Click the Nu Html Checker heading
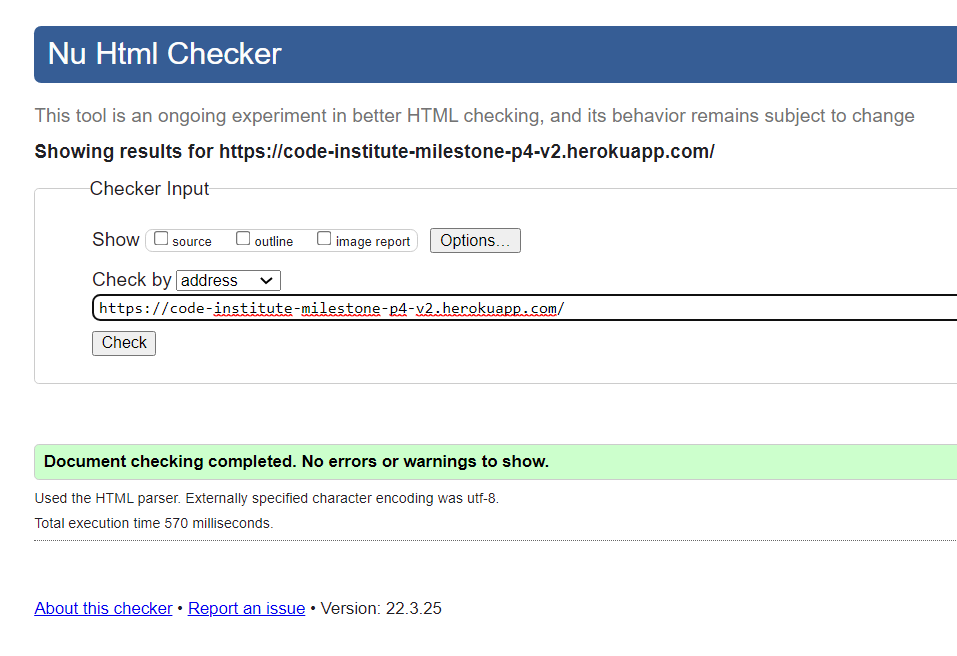Screen dimensions: 957x656 [164, 54]
